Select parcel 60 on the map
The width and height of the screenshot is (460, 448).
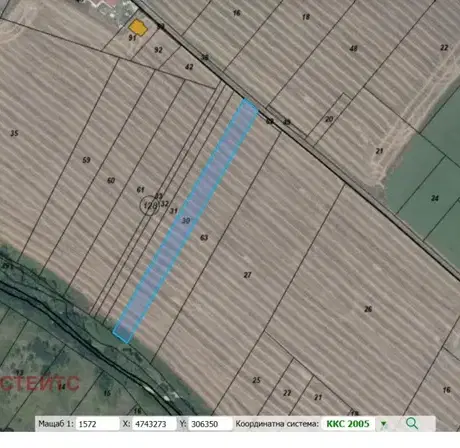click(111, 180)
